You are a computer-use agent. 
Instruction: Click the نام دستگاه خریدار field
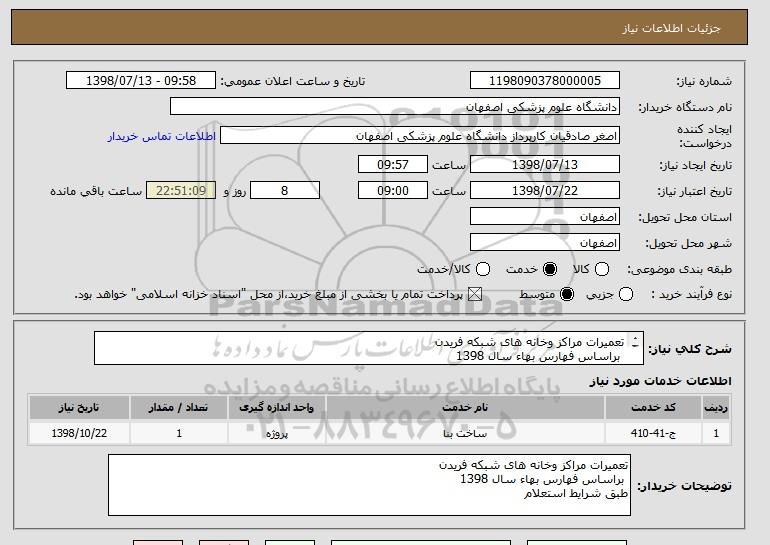tap(395, 107)
